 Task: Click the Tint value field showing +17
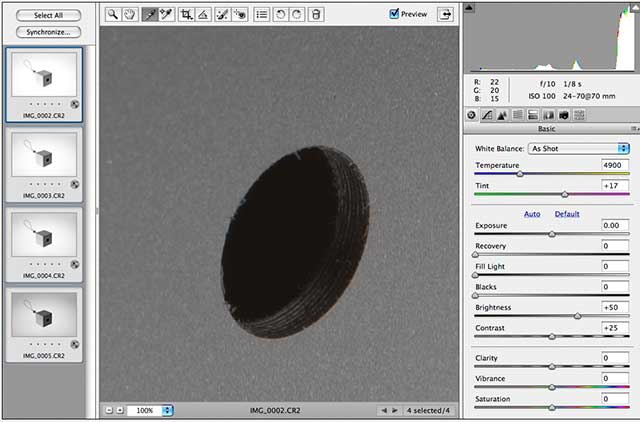(x=615, y=185)
